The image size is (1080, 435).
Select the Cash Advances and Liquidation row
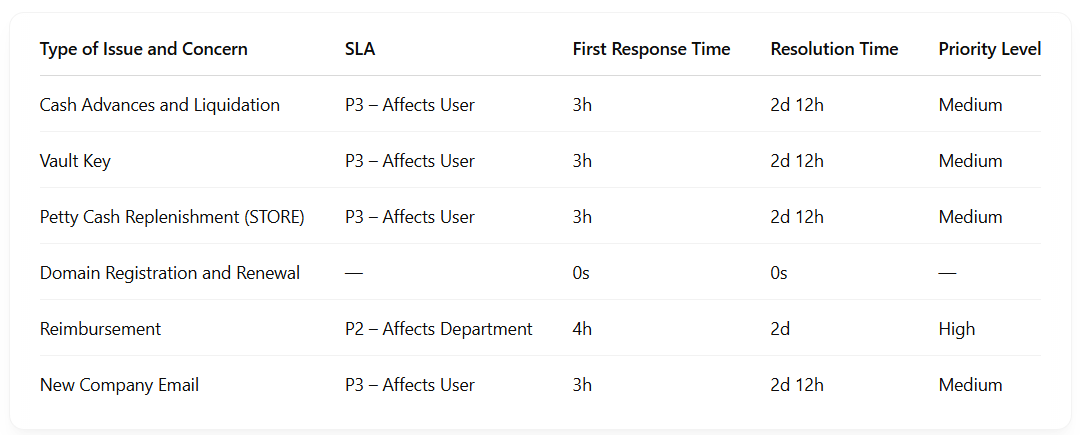[160, 105]
